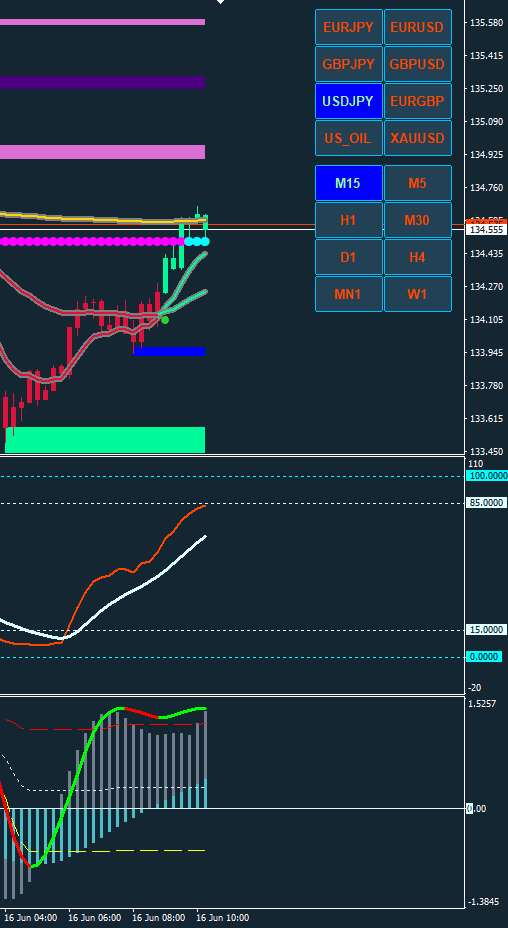
Task: Click the 135.250 price scale label
Action: coord(486,89)
